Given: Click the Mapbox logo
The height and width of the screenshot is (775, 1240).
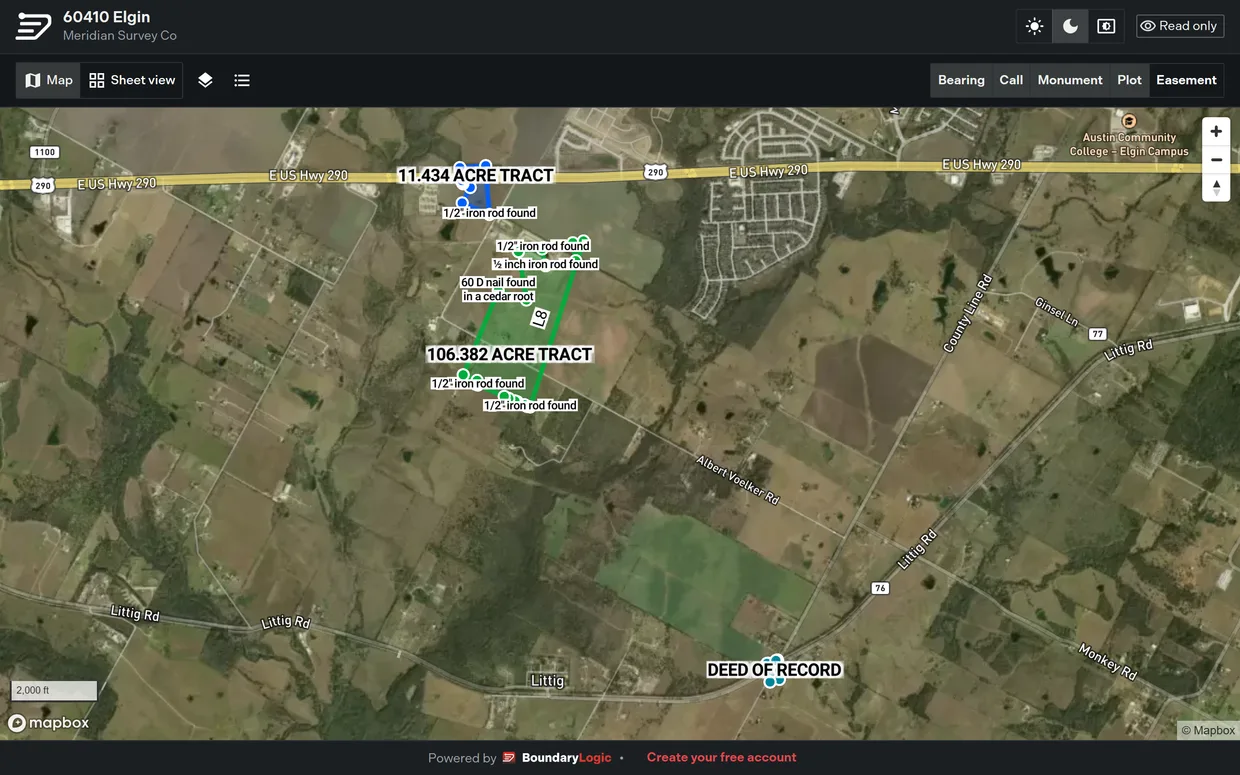Looking at the screenshot, I should pyautogui.click(x=49, y=723).
